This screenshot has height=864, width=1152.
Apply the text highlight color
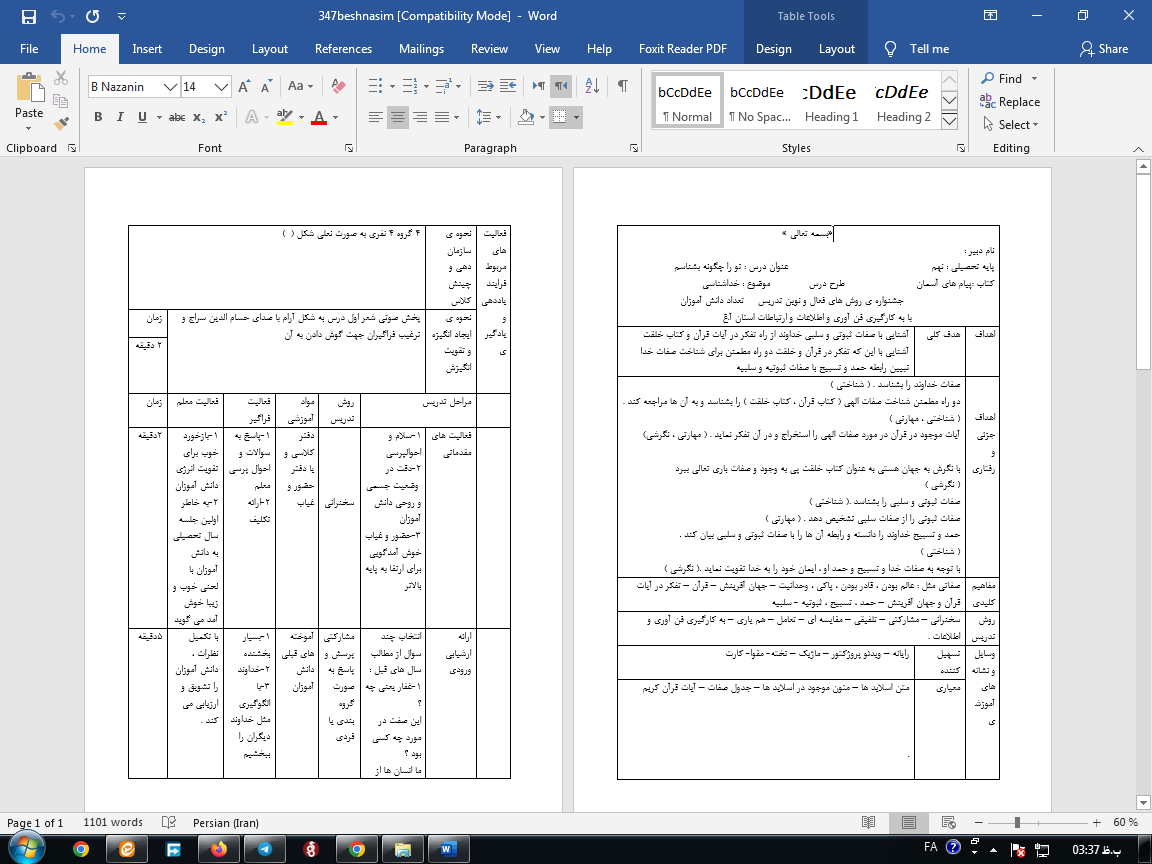click(285, 117)
